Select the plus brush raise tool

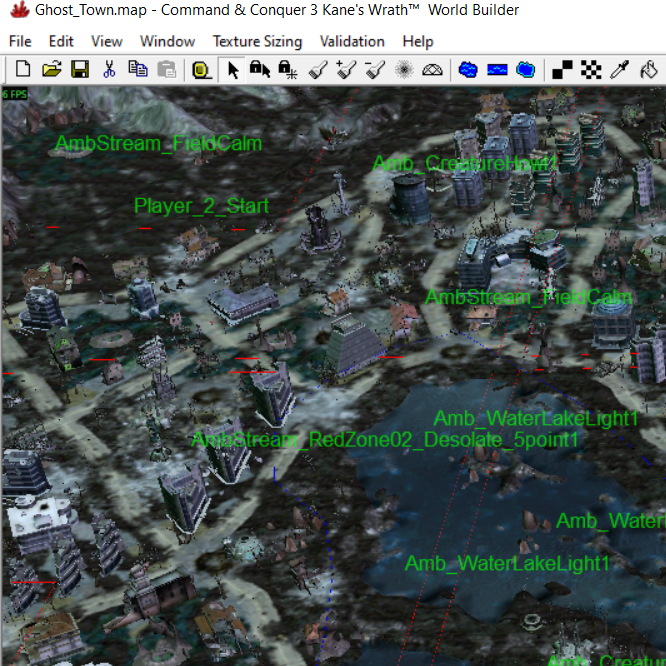346,70
